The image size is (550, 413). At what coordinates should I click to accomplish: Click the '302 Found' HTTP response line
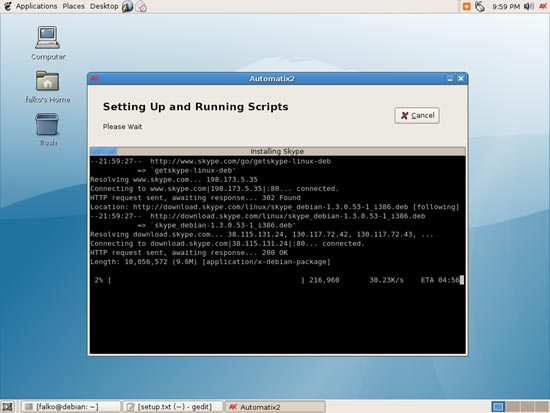coord(195,198)
